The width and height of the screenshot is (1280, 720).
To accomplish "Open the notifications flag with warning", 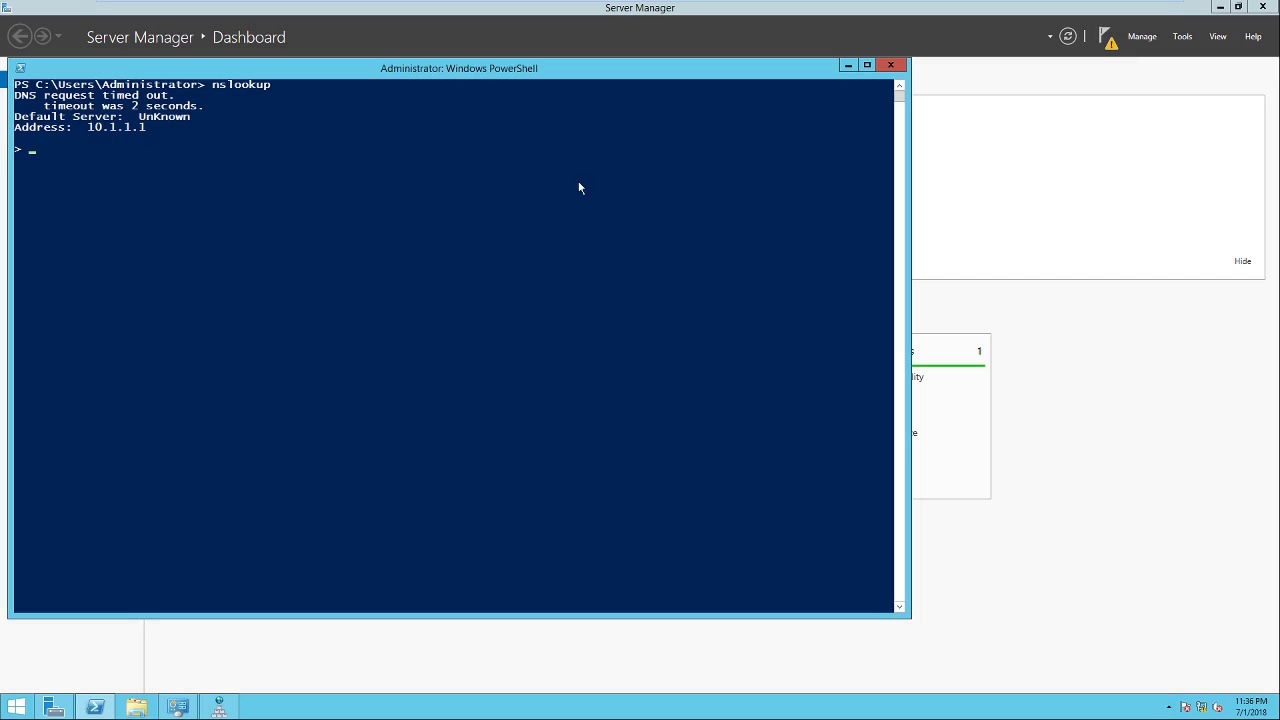I will 1108,38.
